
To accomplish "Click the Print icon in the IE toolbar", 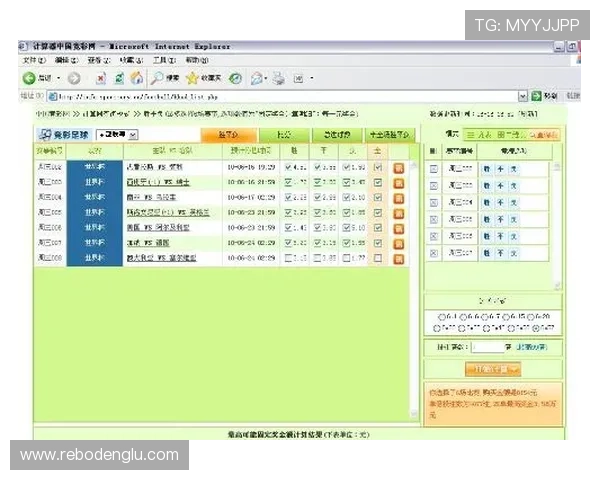I will [x=279, y=78].
